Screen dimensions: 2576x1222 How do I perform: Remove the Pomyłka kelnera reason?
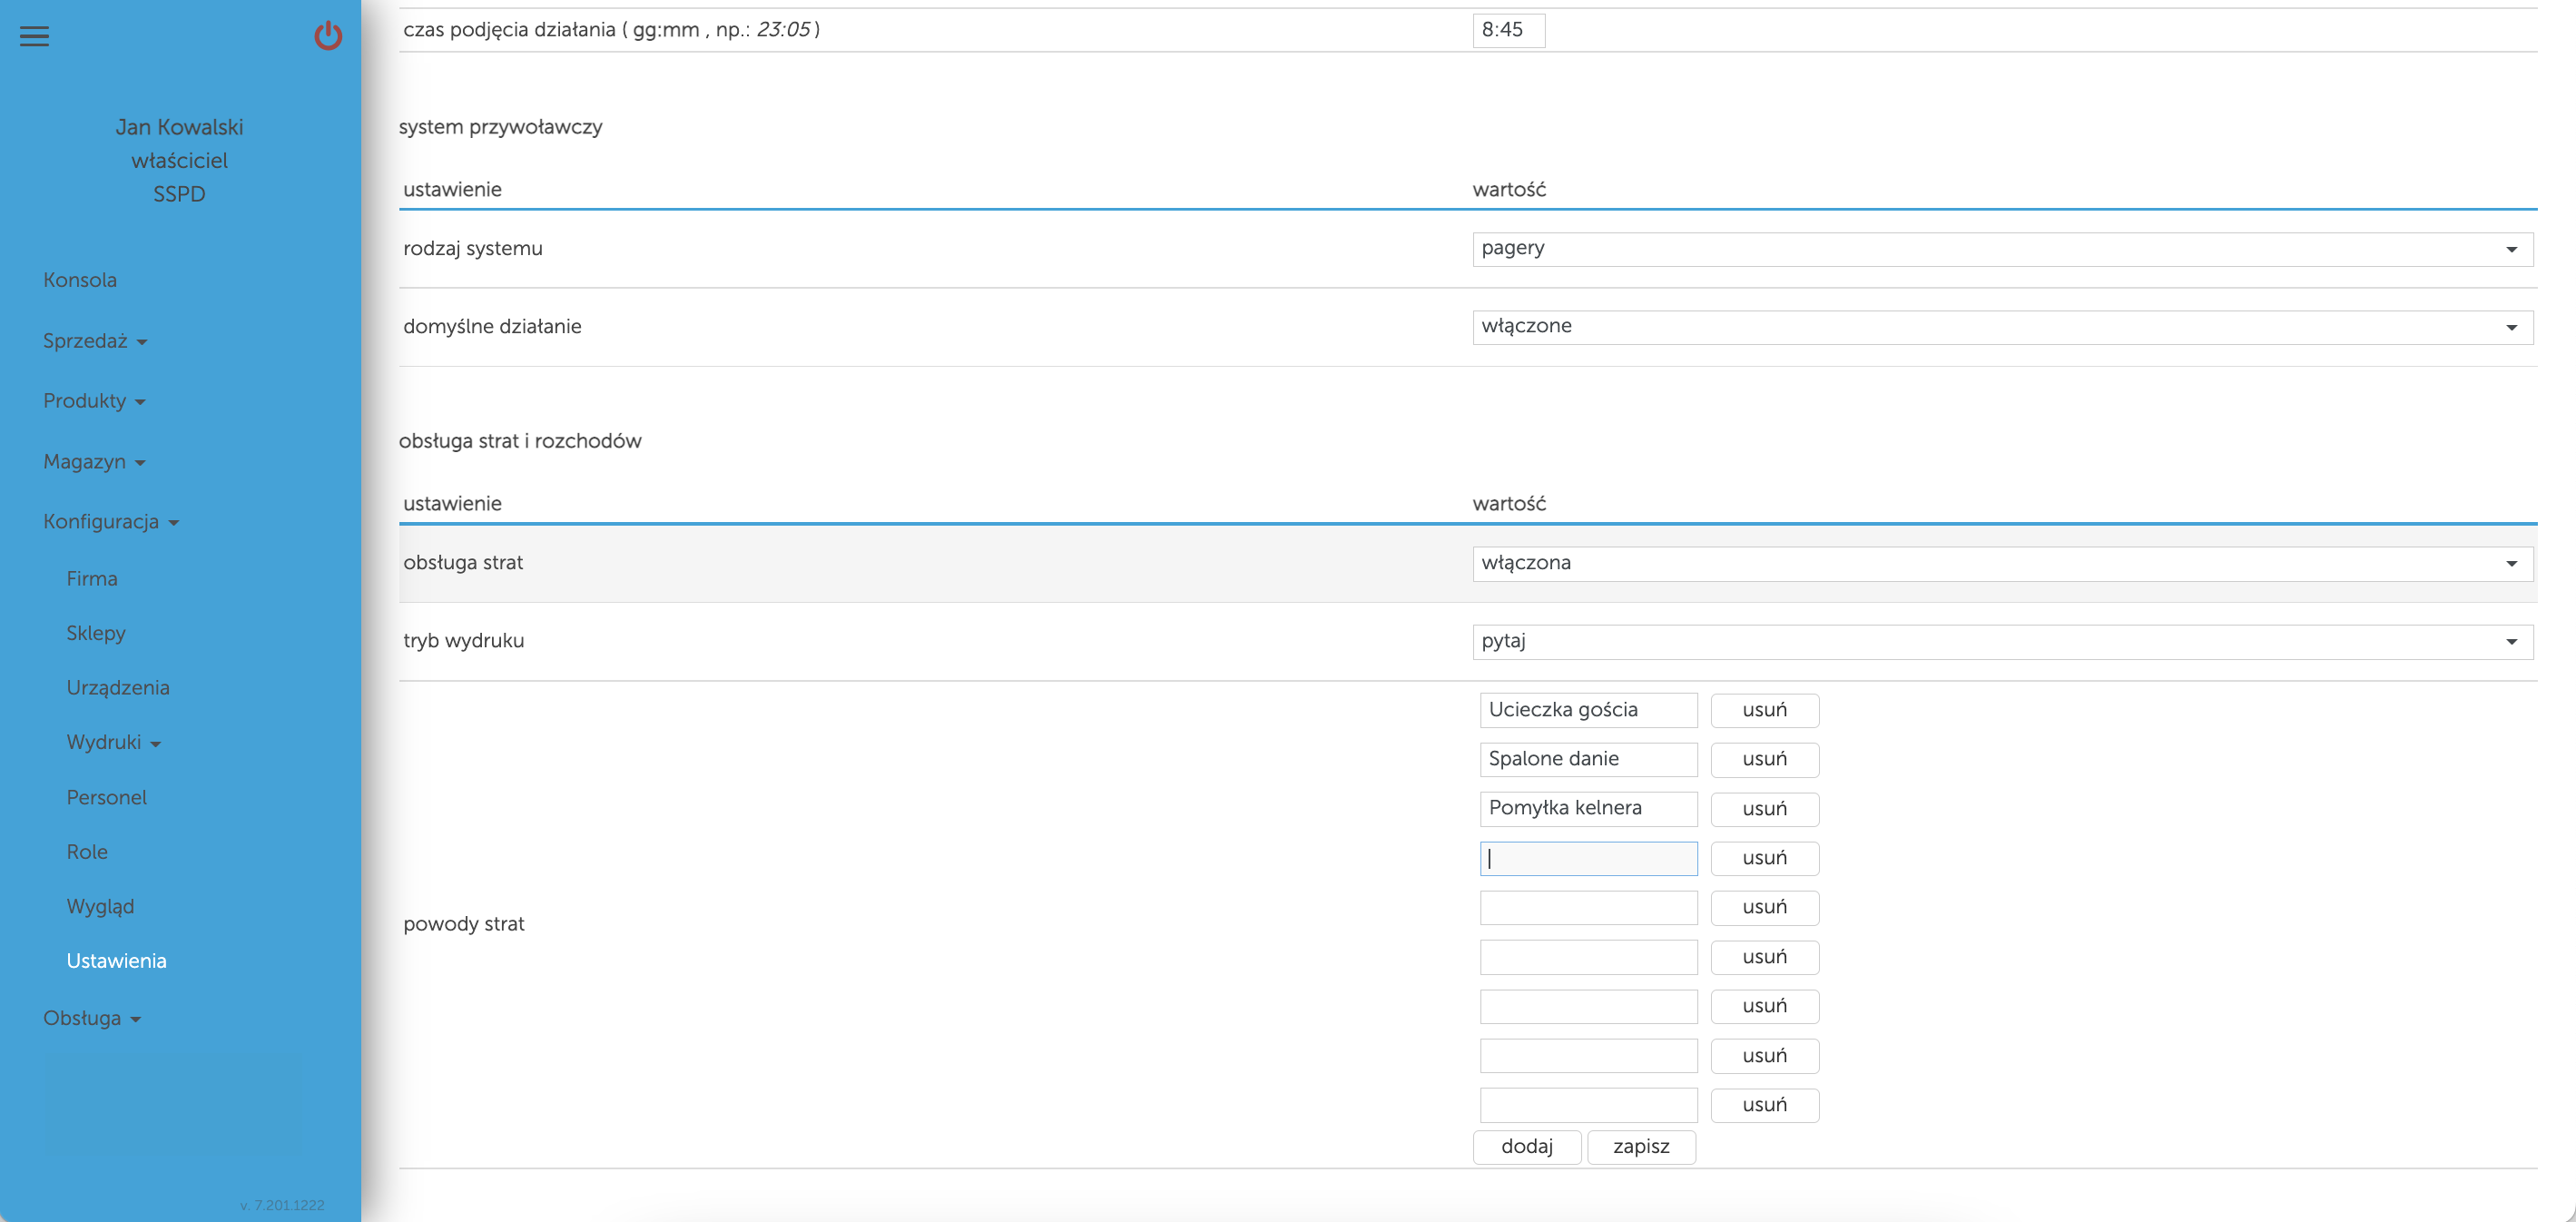pyautogui.click(x=1764, y=809)
